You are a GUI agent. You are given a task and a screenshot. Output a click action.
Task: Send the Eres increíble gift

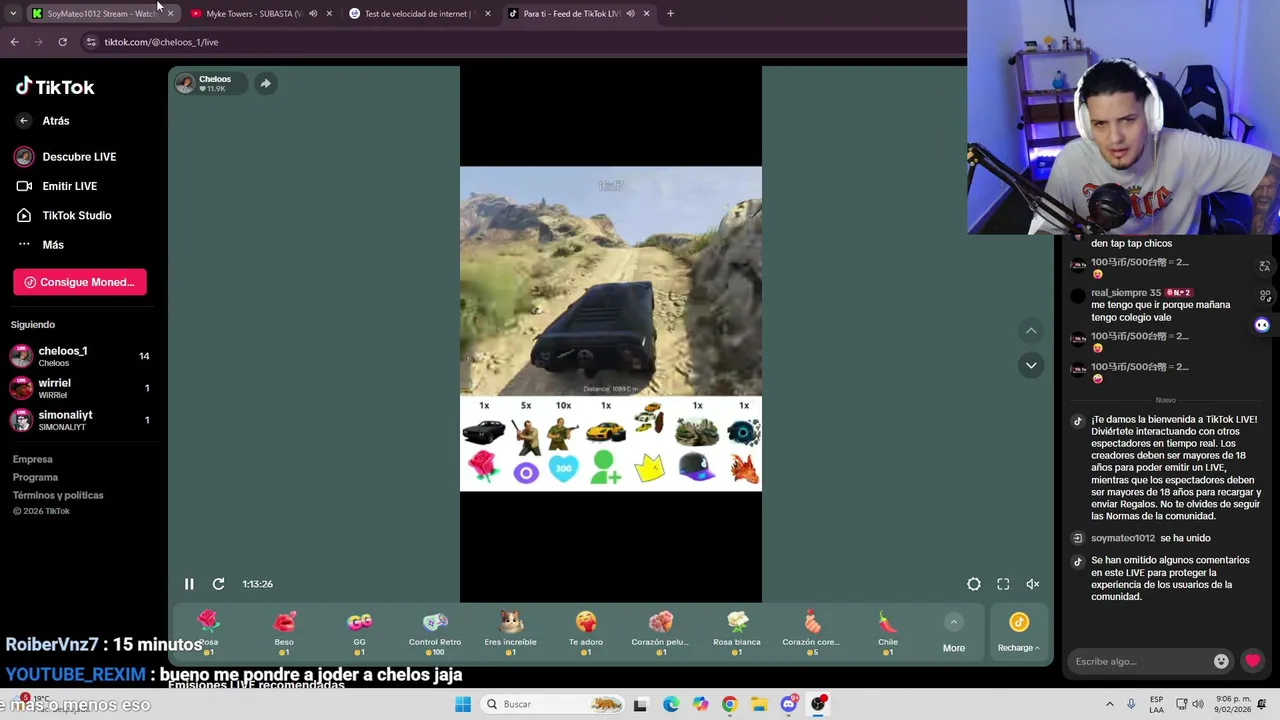(x=510, y=632)
